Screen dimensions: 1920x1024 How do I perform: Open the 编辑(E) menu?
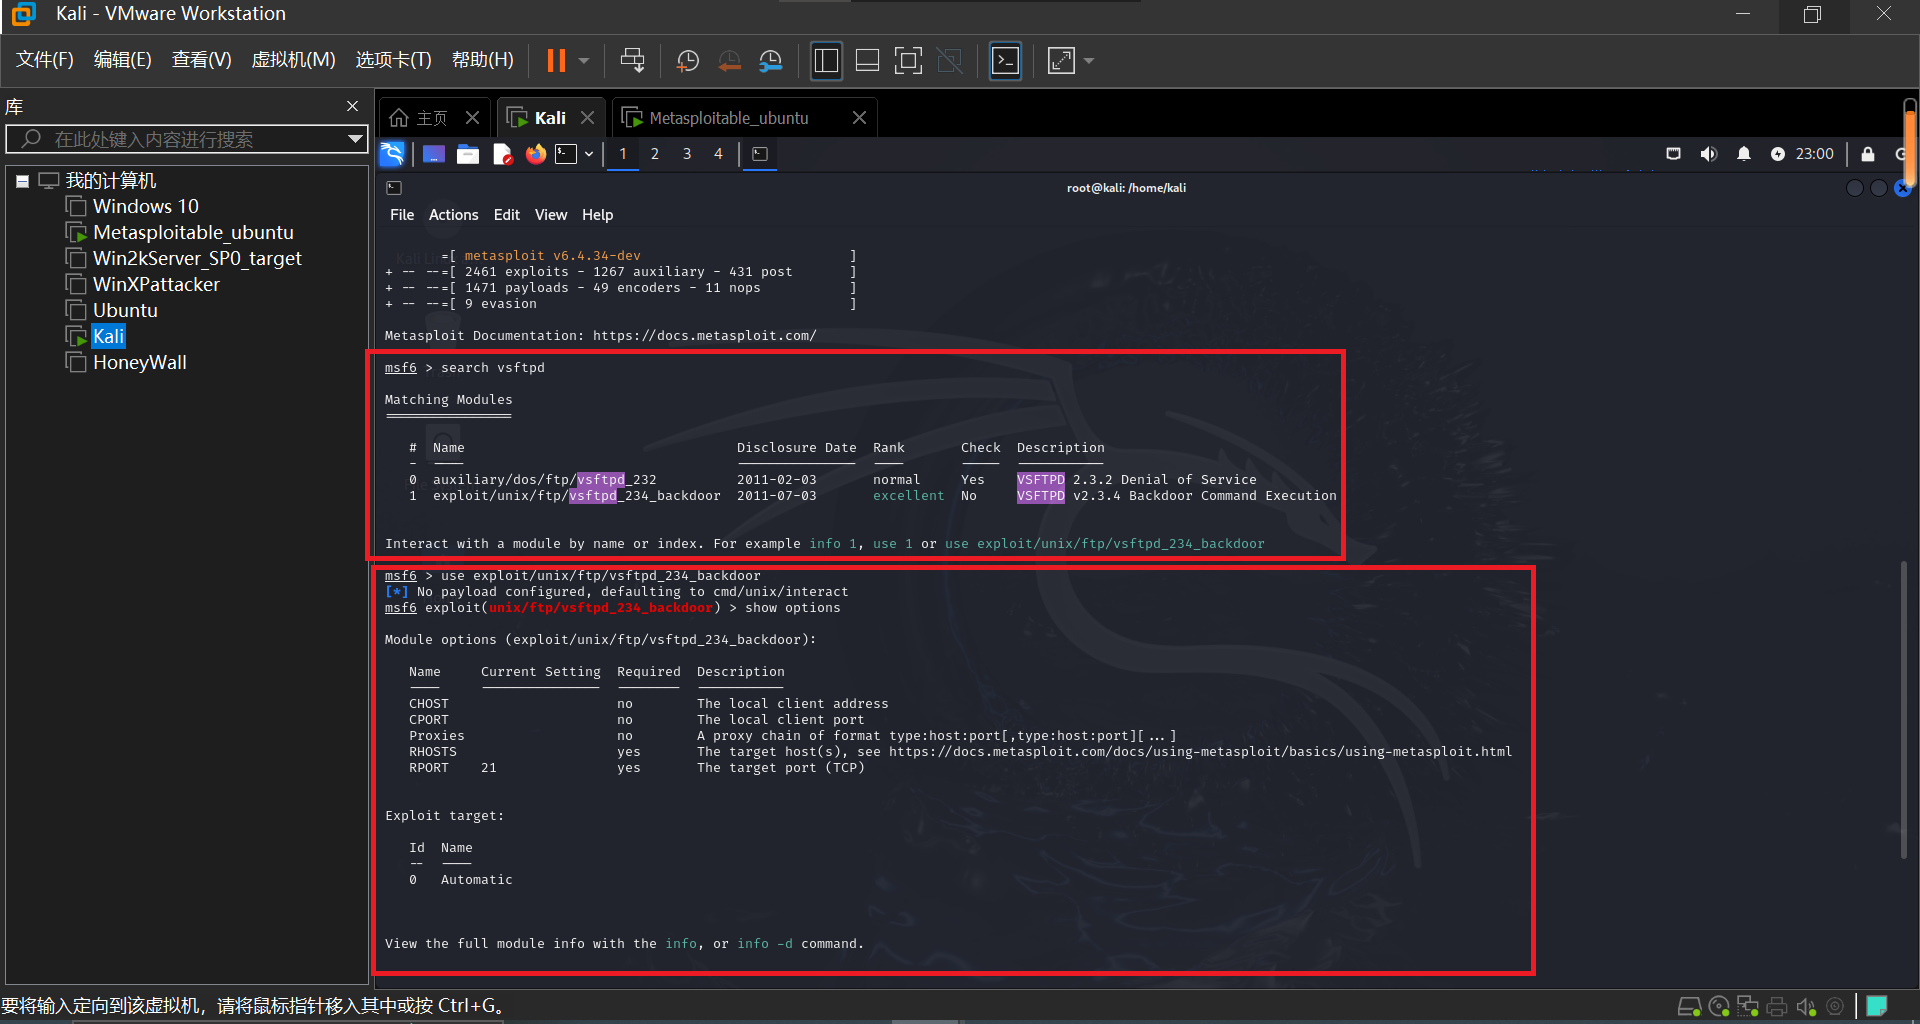(122, 60)
